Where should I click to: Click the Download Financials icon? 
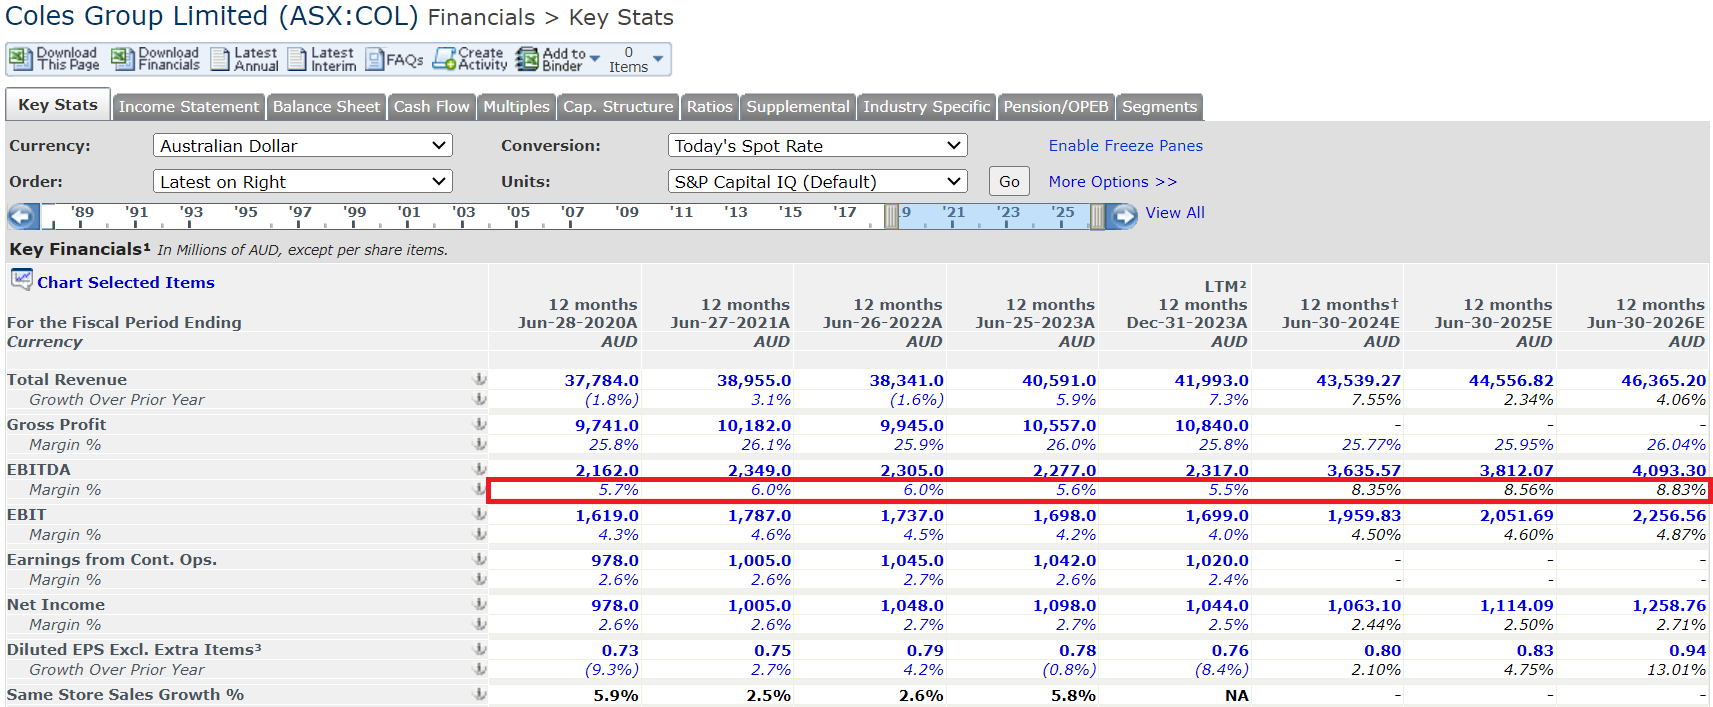(122, 59)
